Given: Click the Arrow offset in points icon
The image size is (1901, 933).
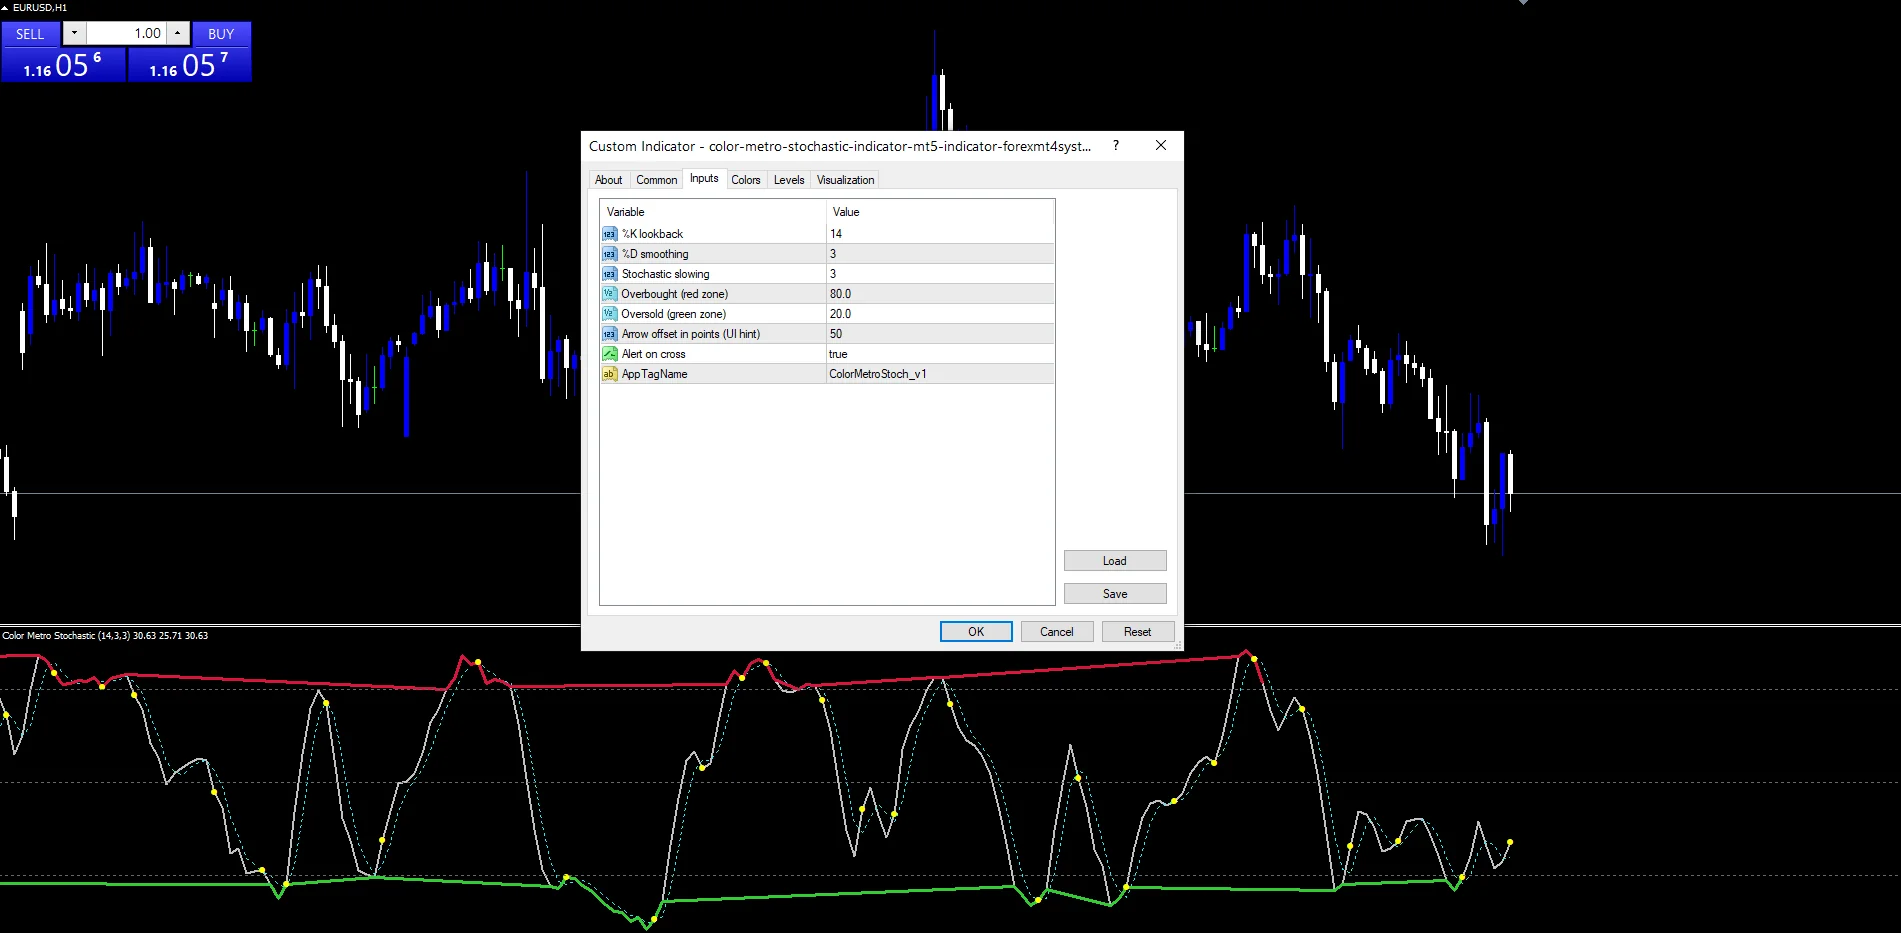Looking at the screenshot, I should tap(609, 334).
